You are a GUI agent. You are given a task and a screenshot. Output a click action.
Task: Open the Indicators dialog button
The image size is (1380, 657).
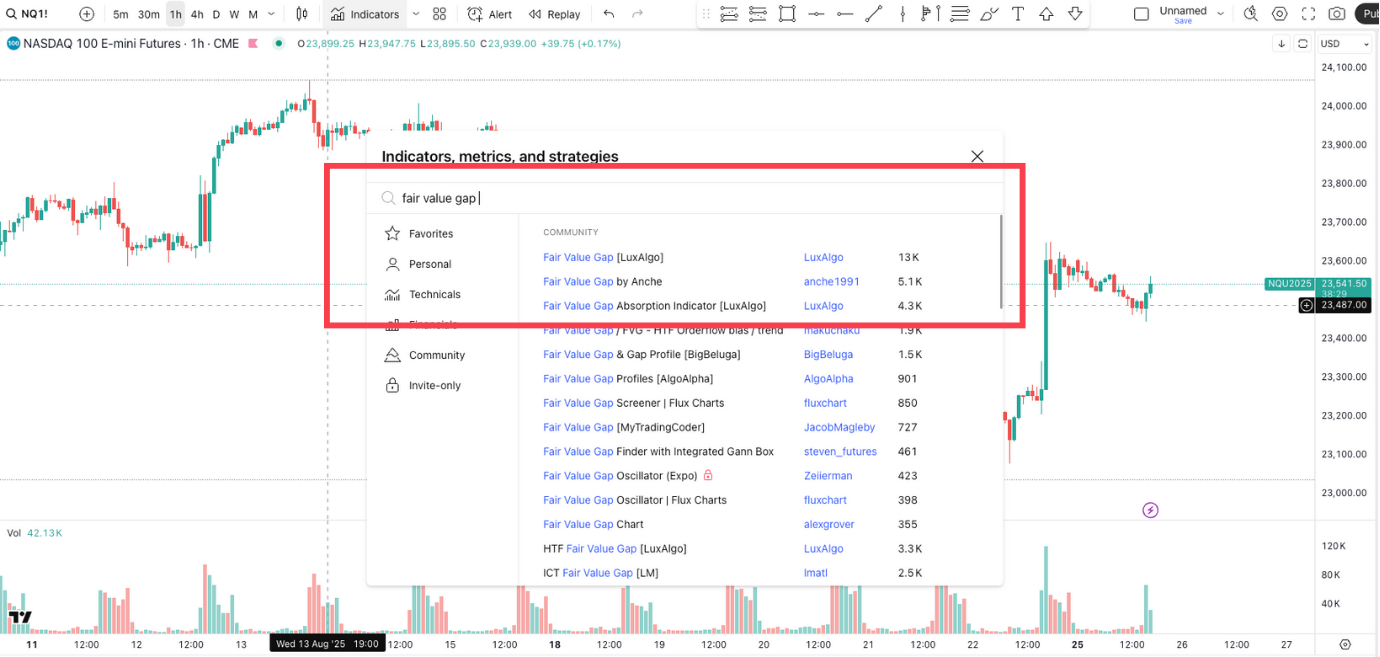(x=365, y=14)
